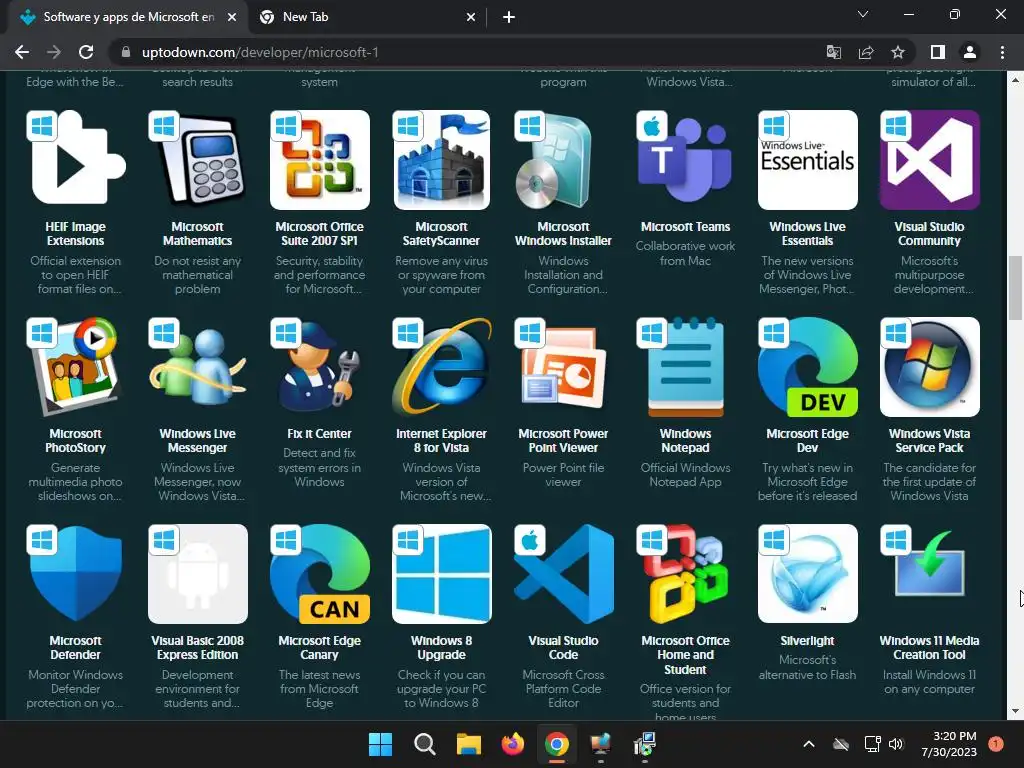Translate this page via translate icon
This screenshot has height=768, width=1024.
834,52
